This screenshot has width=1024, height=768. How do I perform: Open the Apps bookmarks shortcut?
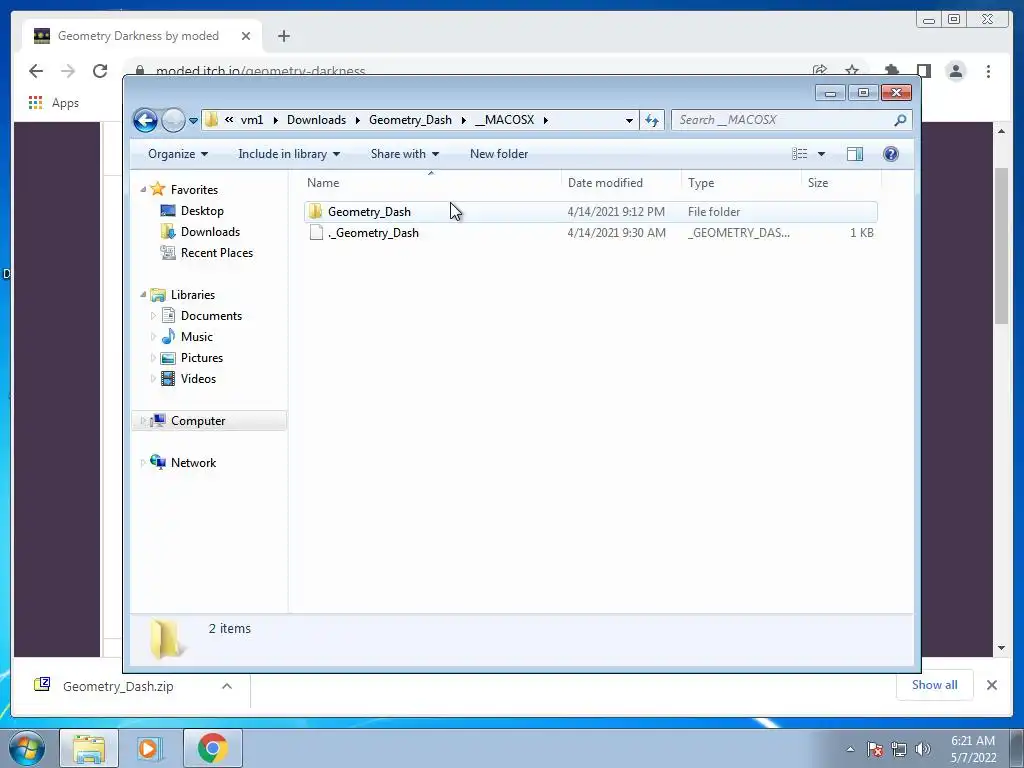pyautogui.click(x=54, y=103)
